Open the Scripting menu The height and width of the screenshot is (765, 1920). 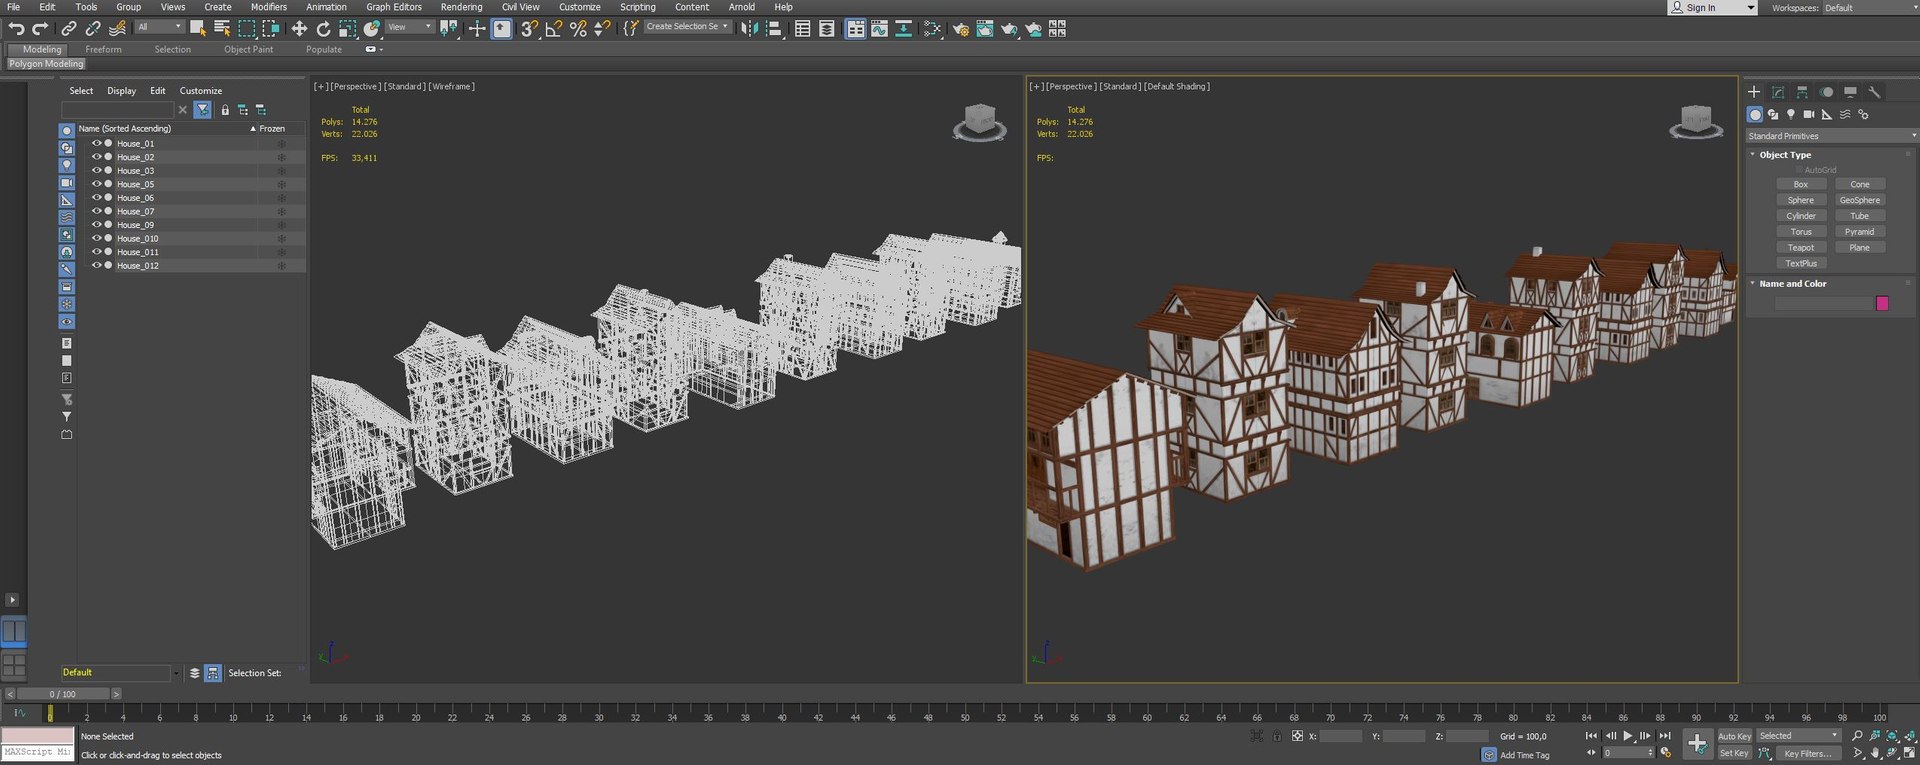(x=638, y=7)
